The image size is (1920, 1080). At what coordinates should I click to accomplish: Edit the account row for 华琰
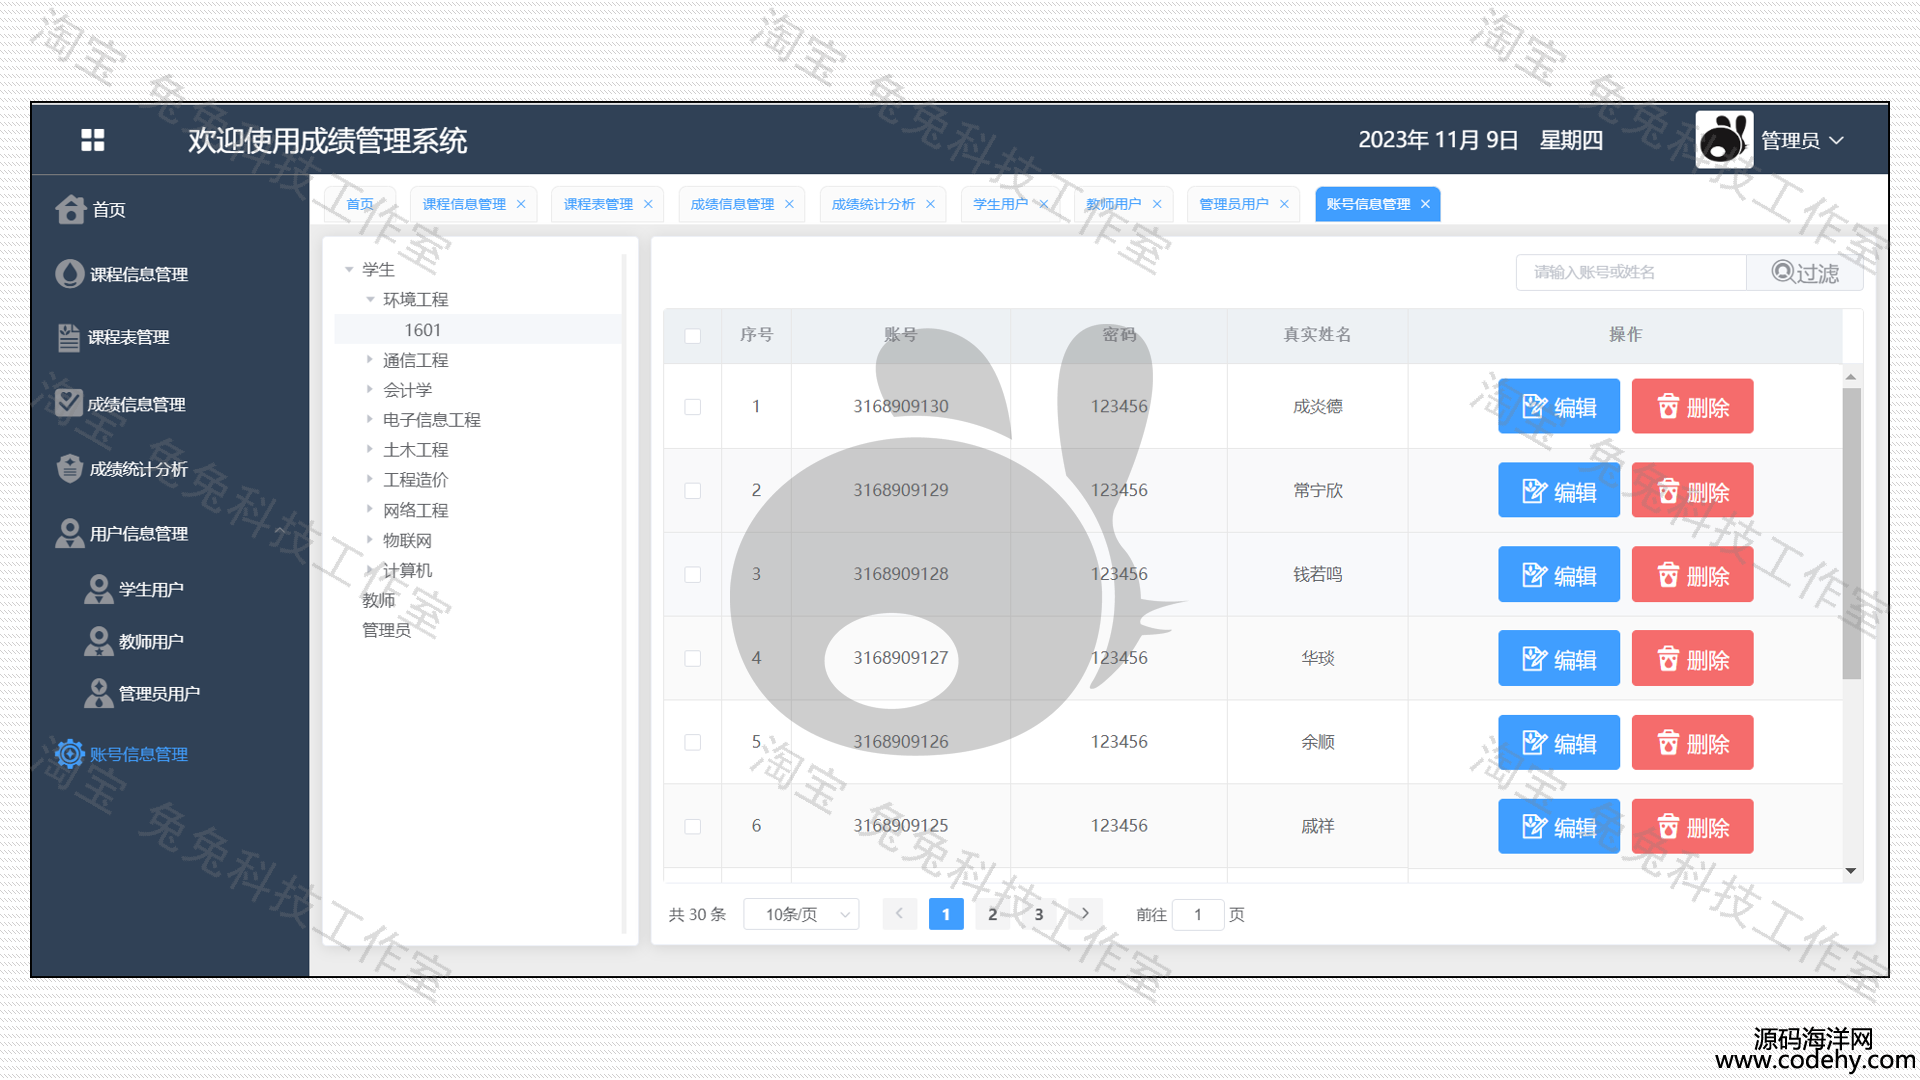click(1558, 658)
